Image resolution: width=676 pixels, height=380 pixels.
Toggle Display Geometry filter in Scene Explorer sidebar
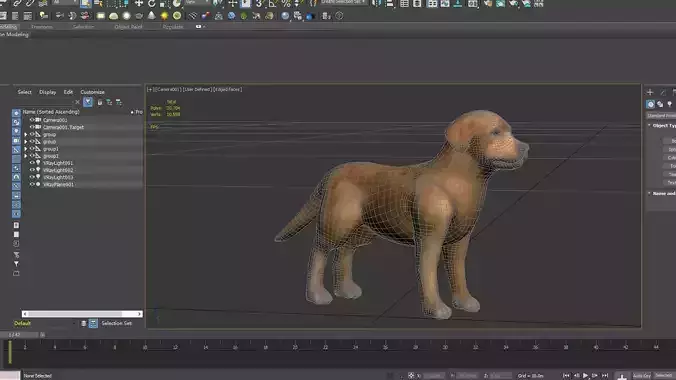[x=16, y=113]
